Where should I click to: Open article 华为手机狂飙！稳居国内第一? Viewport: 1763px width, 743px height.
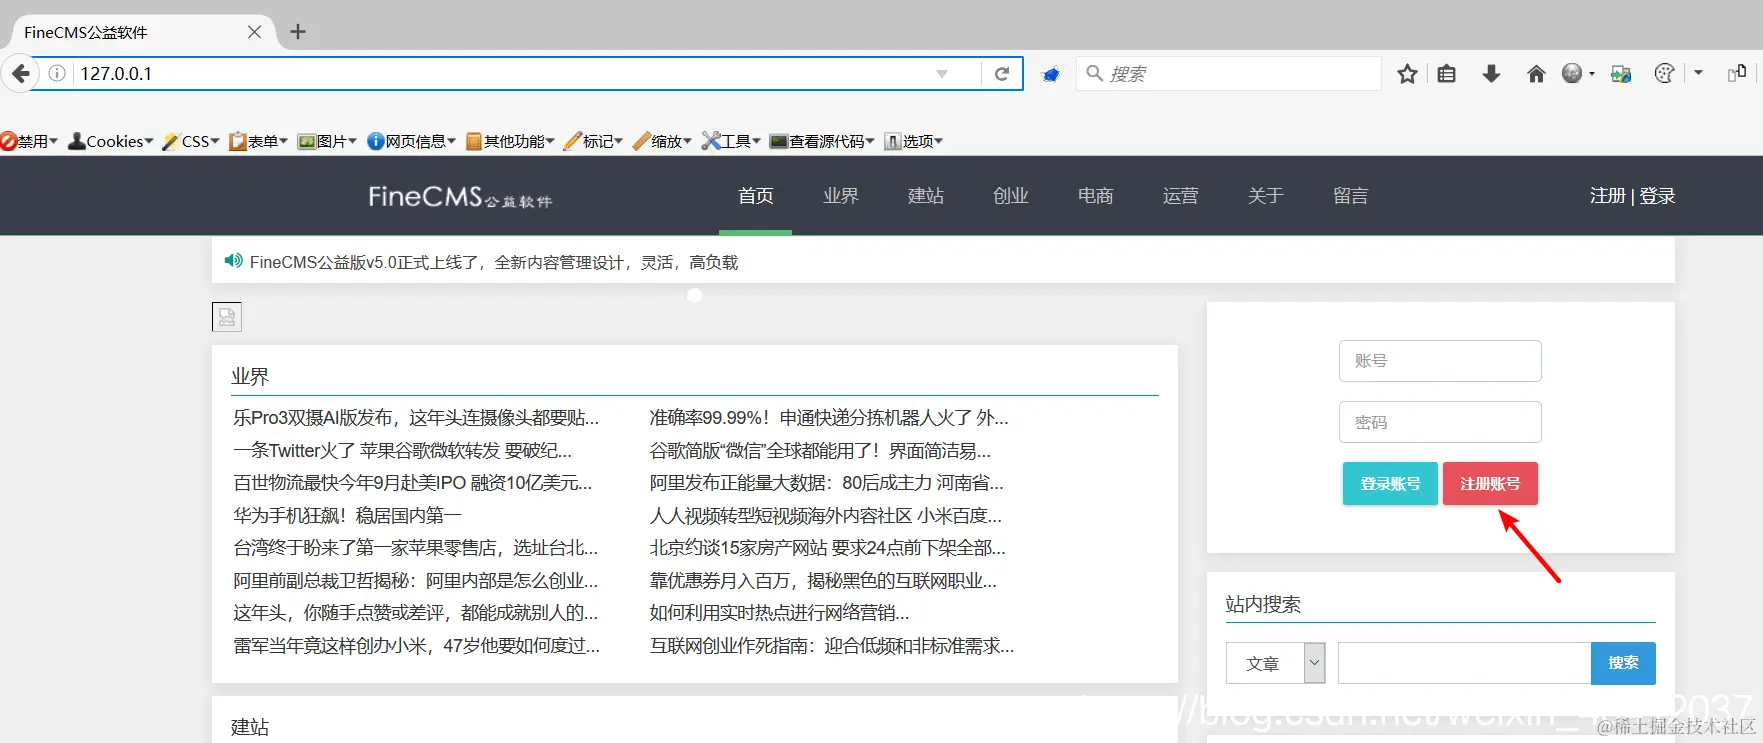[347, 516]
